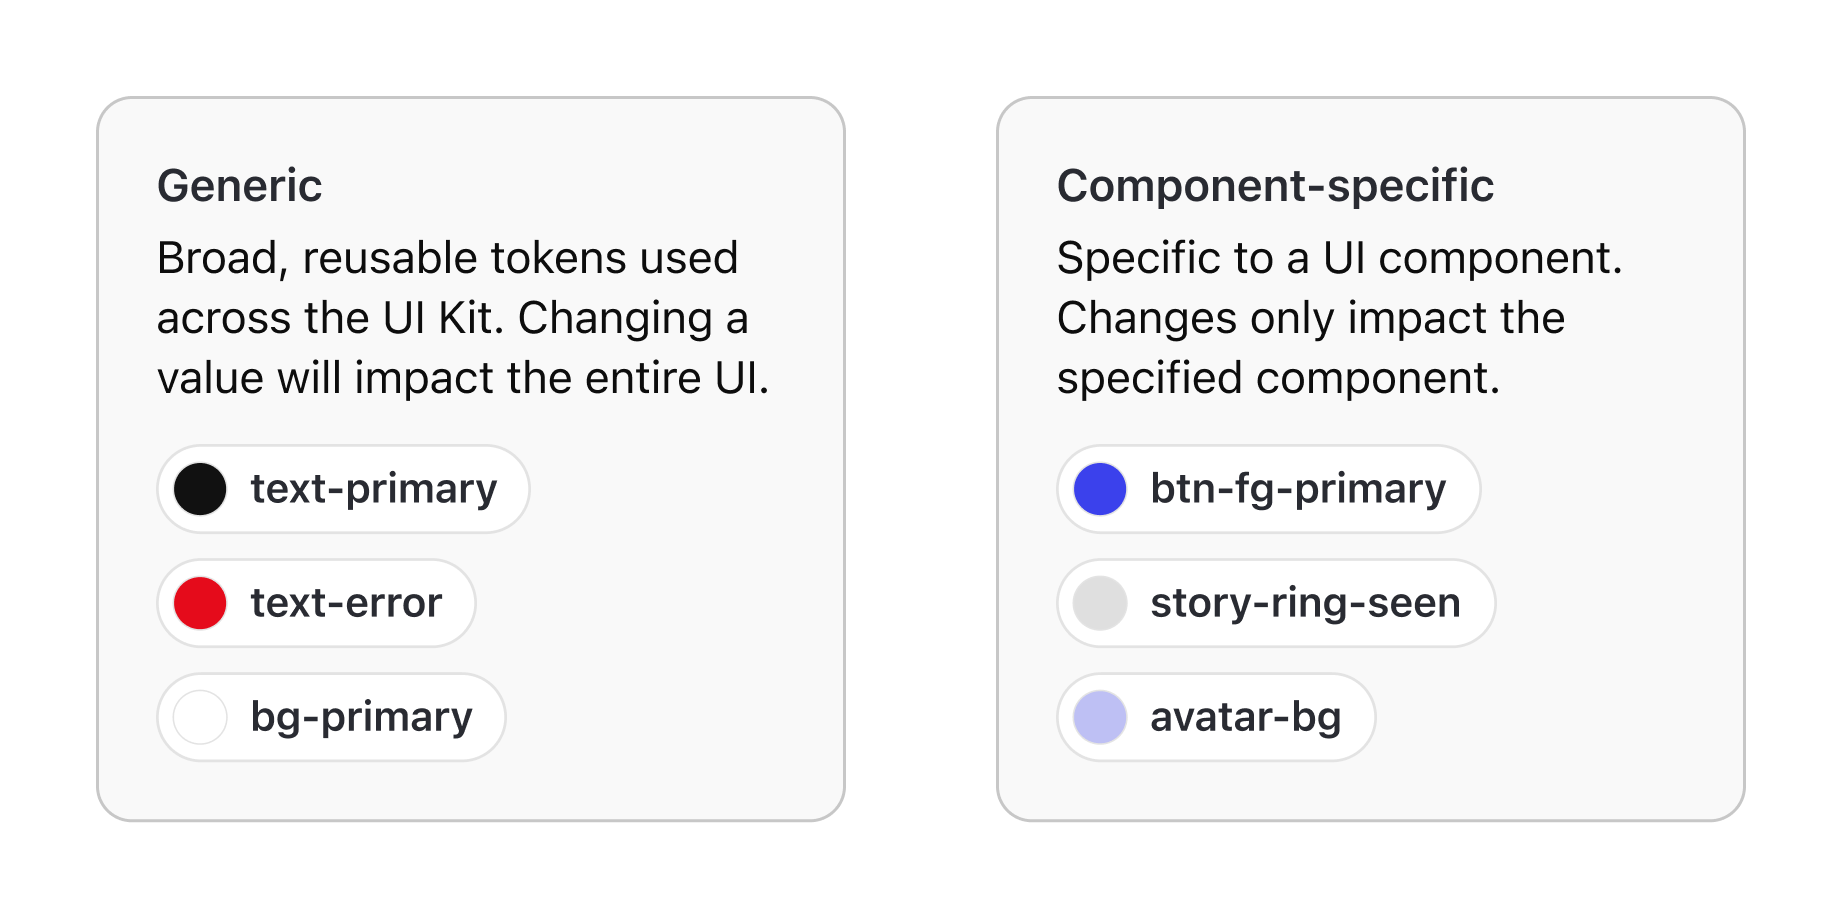The height and width of the screenshot is (918, 1842).
Task: Click the lavender avatar-bg color swatch
Action: pyautogui.click(x=1100, y=717)
